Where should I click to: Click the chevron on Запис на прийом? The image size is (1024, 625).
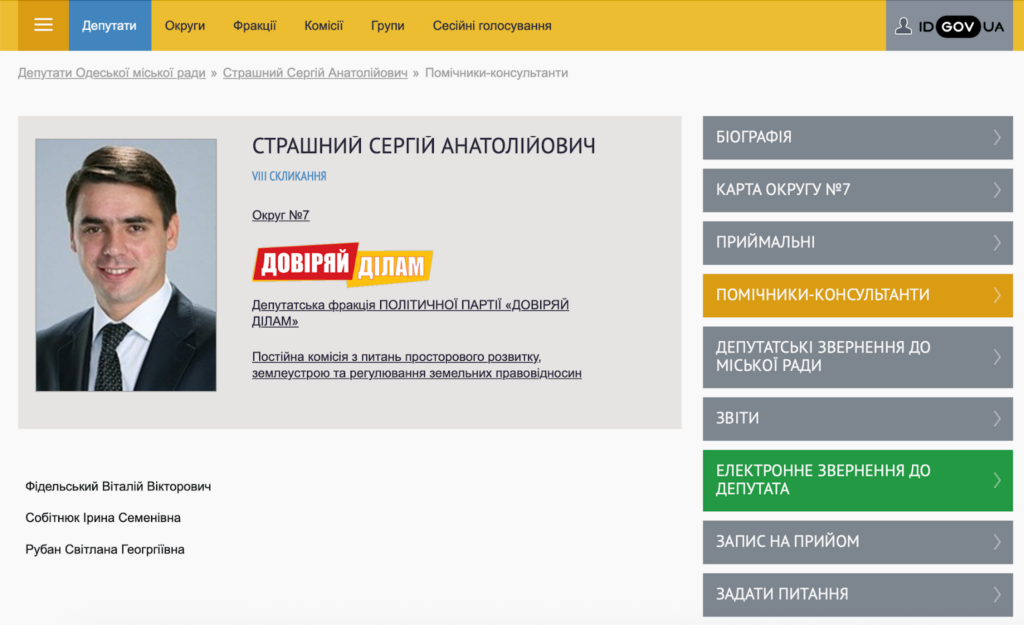(996, 542)
